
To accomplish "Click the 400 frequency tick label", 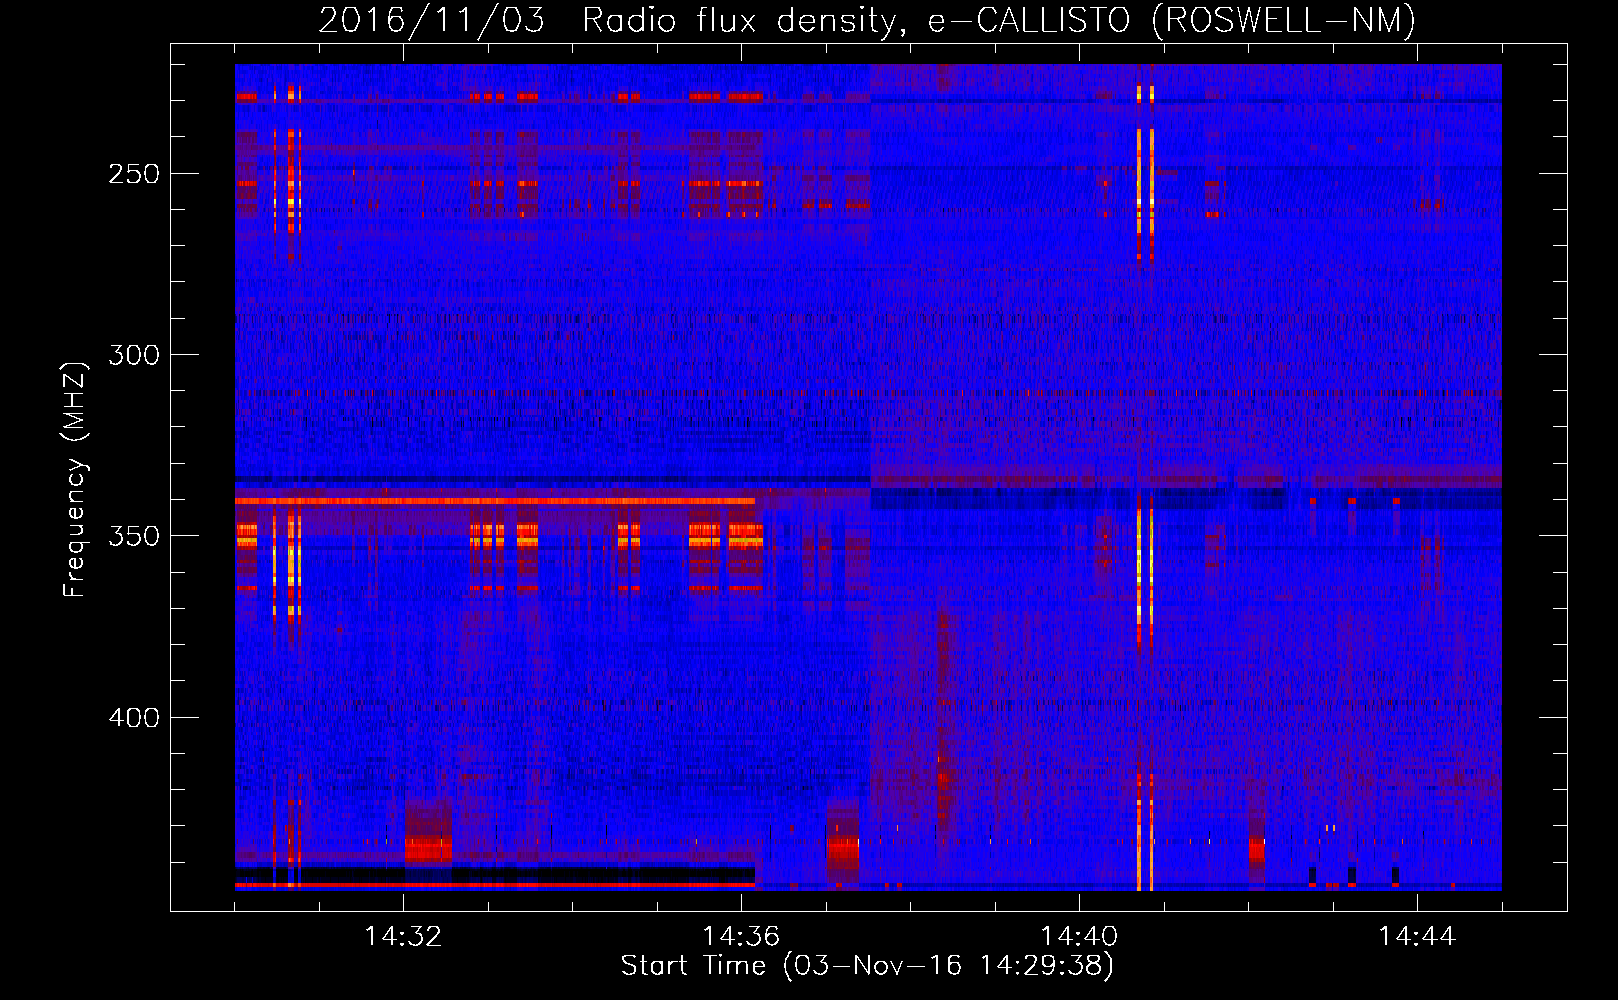I will (x=132, y=717).
